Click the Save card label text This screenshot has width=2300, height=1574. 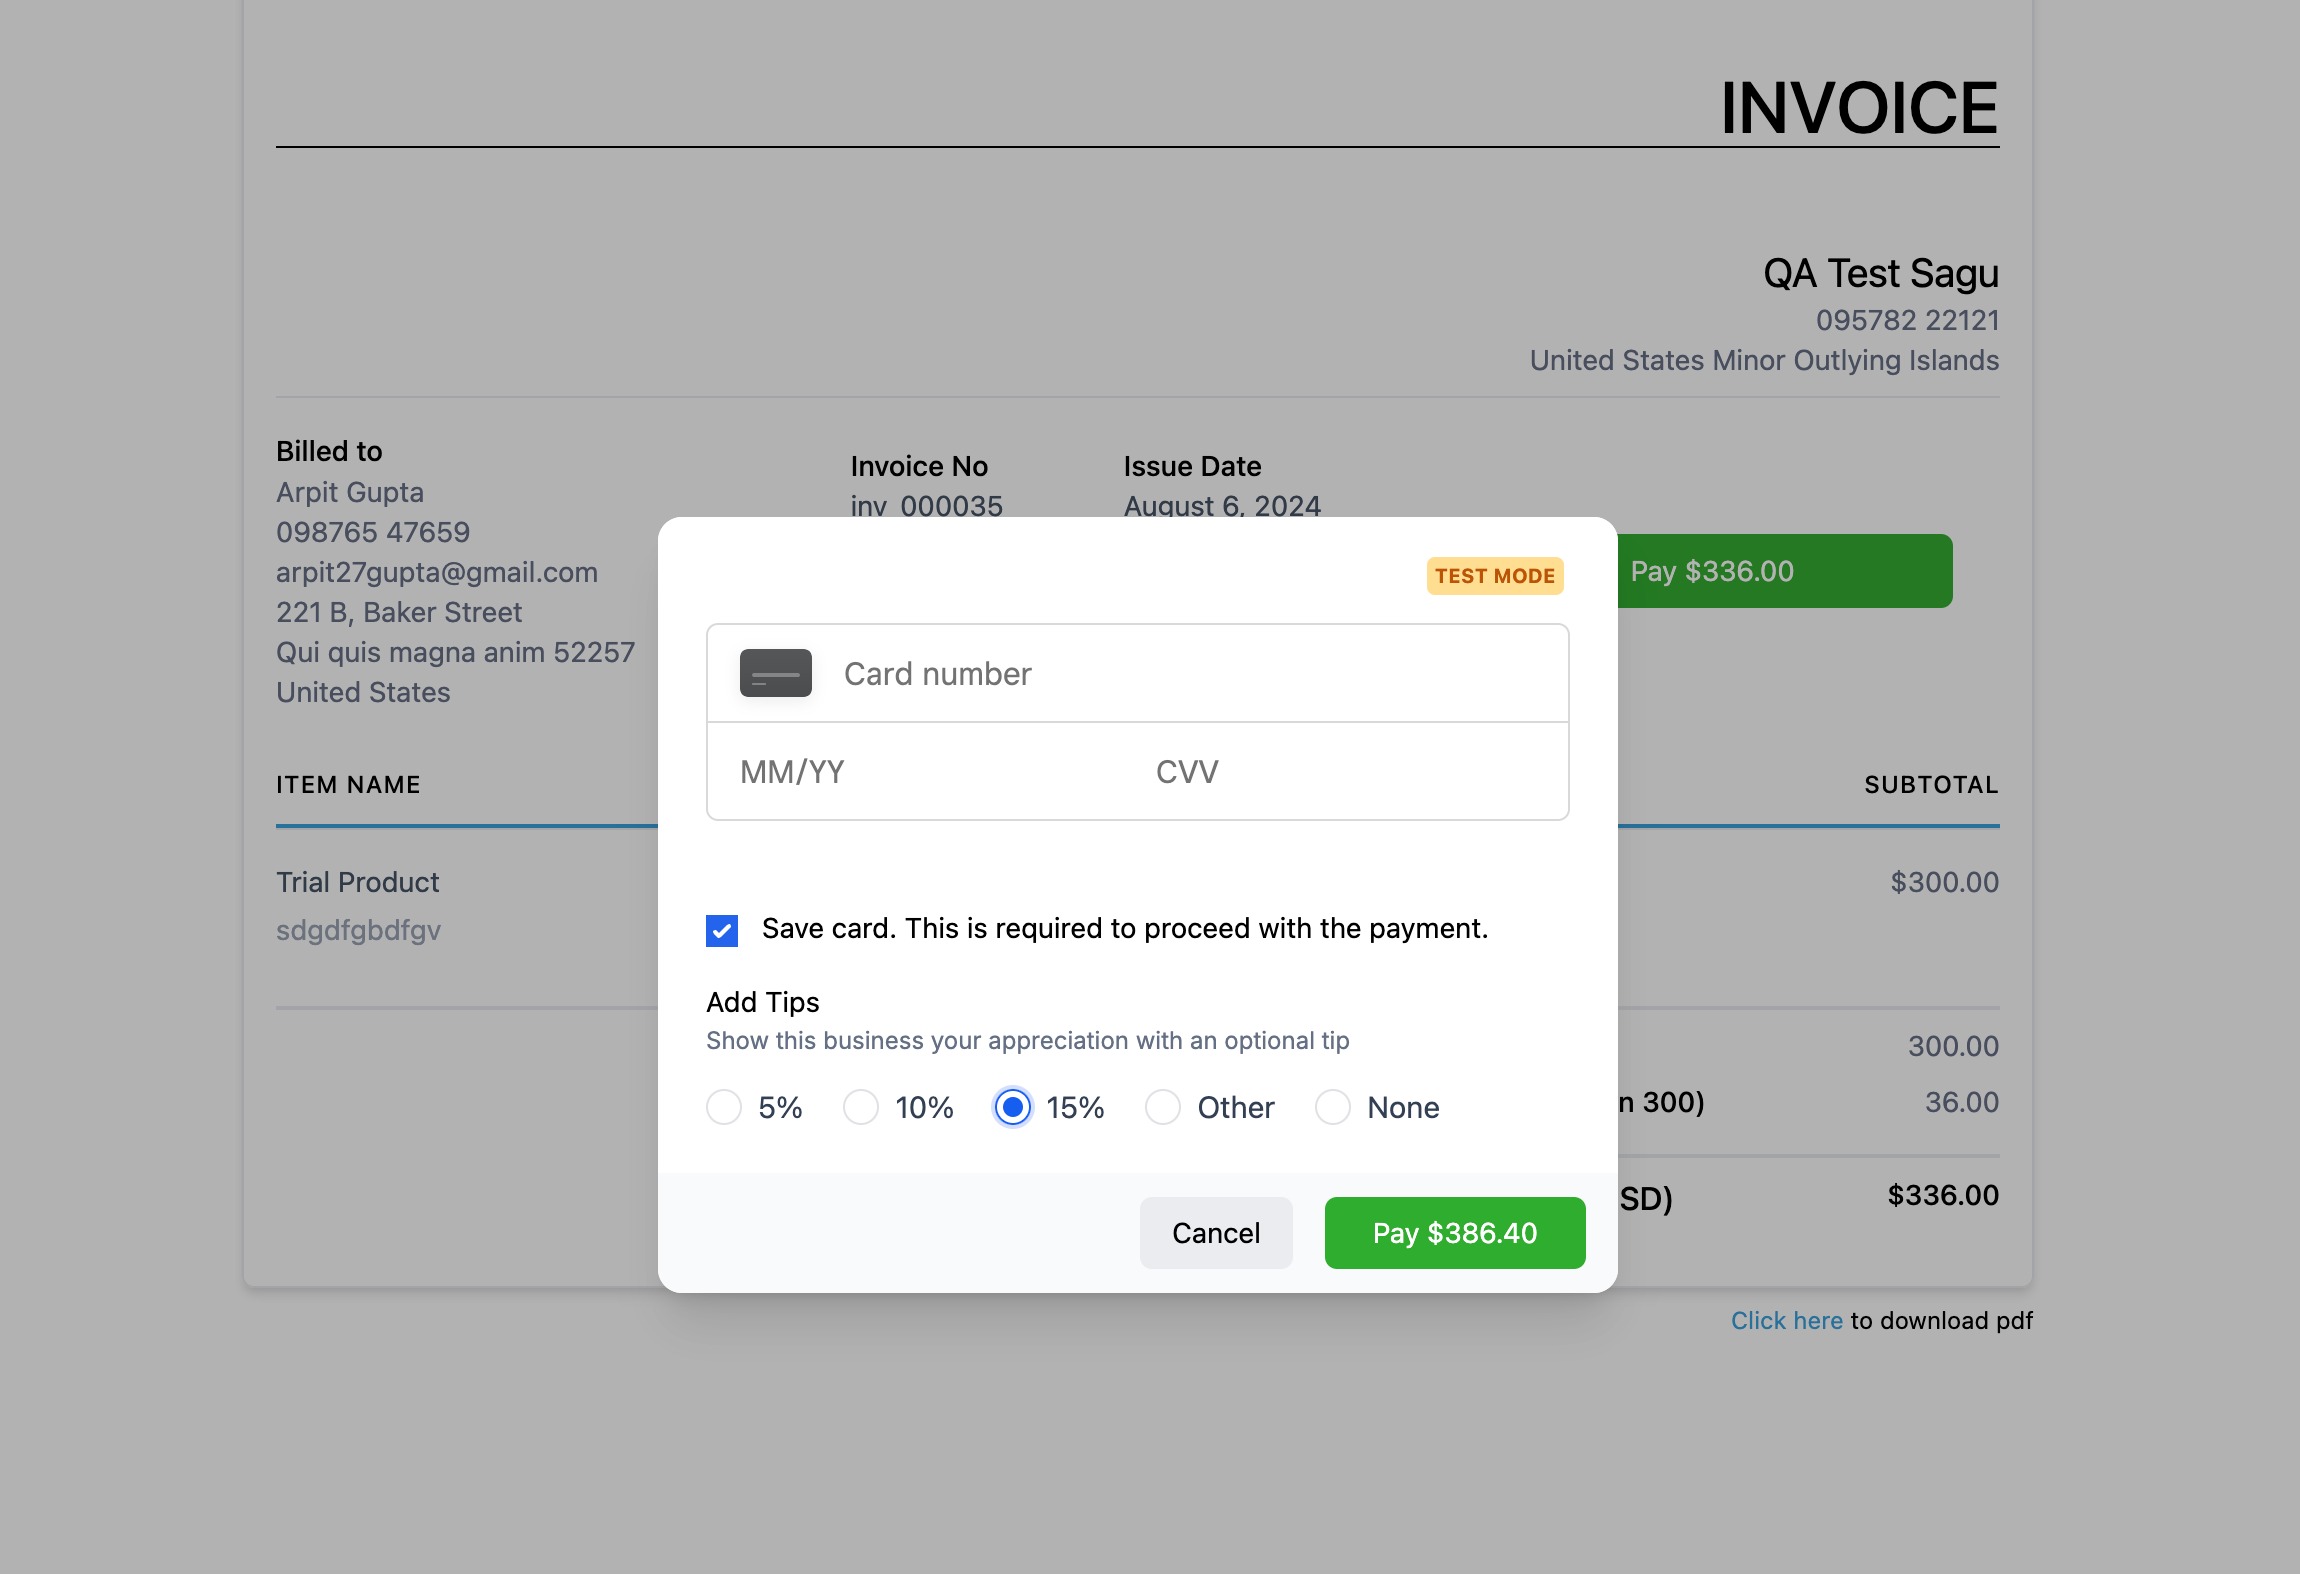[1125, 929]
